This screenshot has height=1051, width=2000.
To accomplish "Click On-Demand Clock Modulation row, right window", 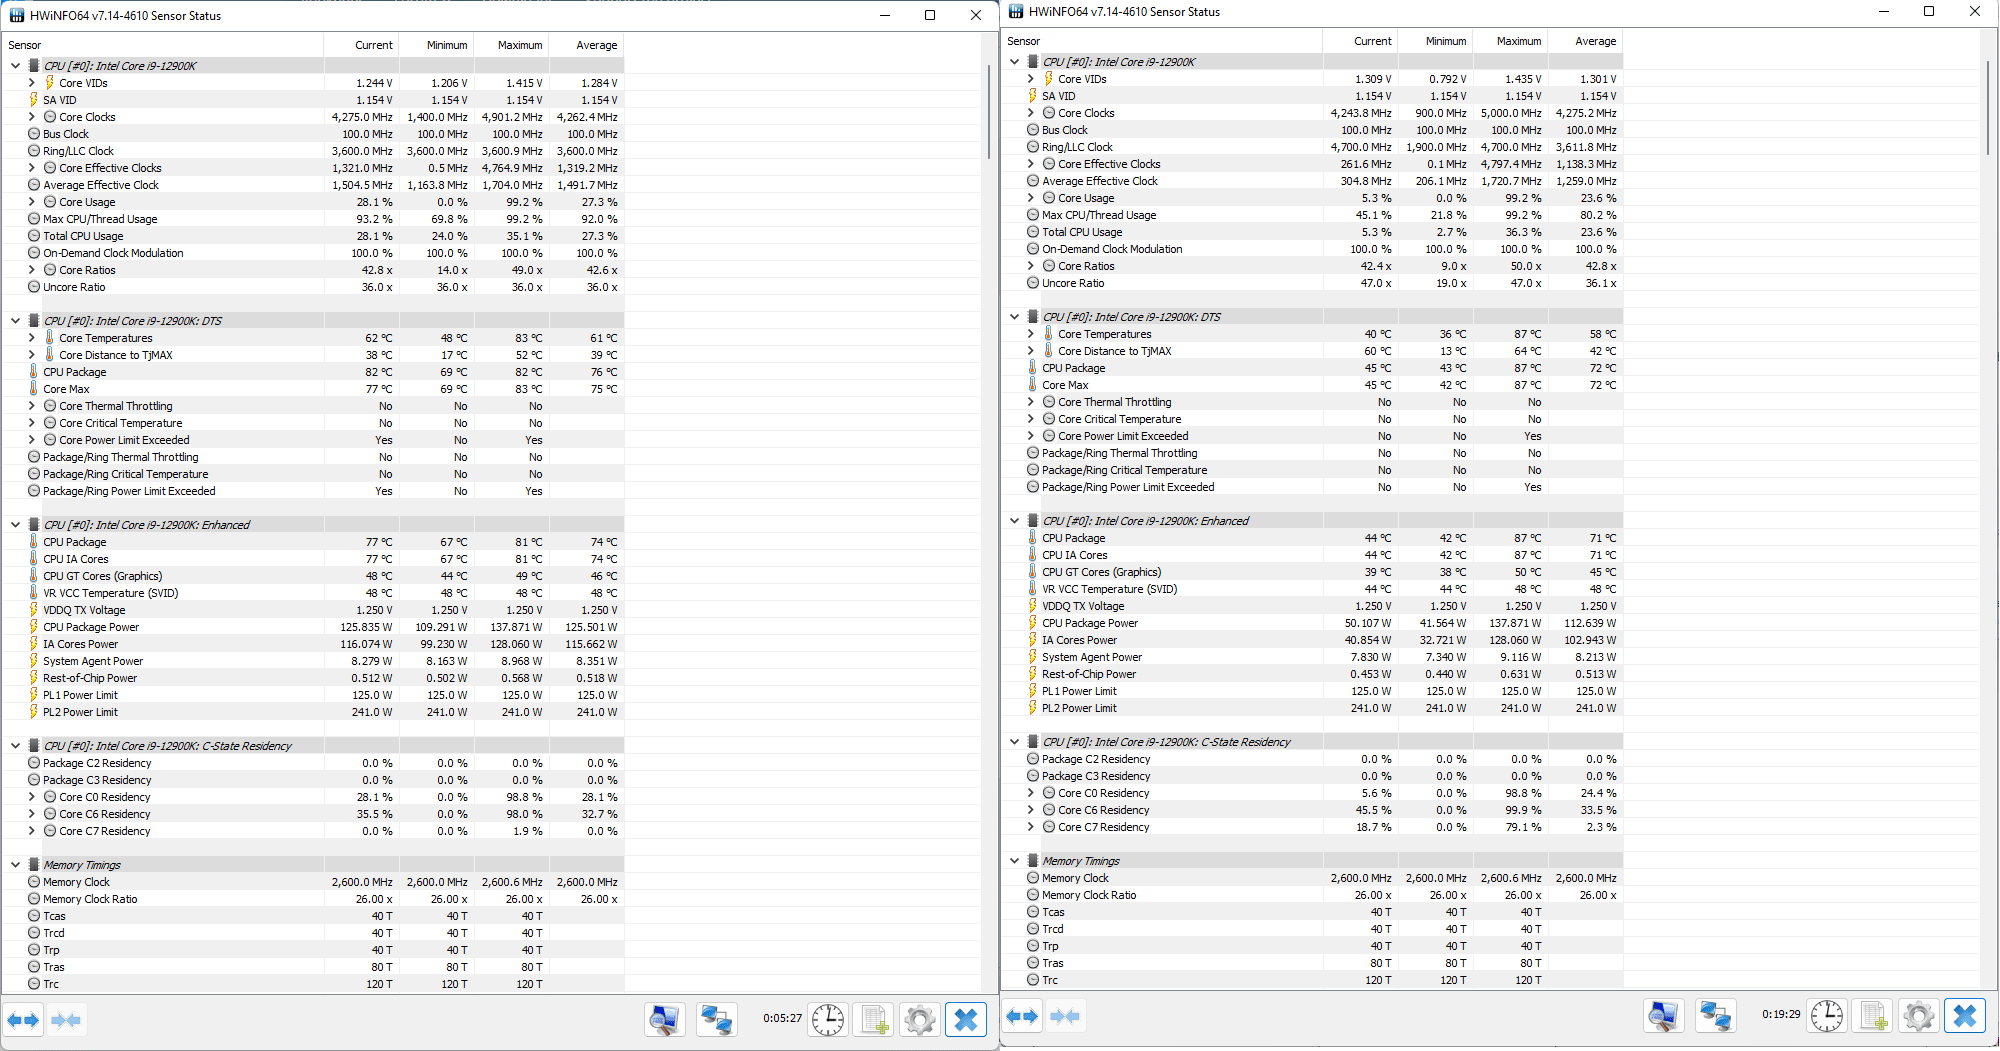I will coord(1312,249).
